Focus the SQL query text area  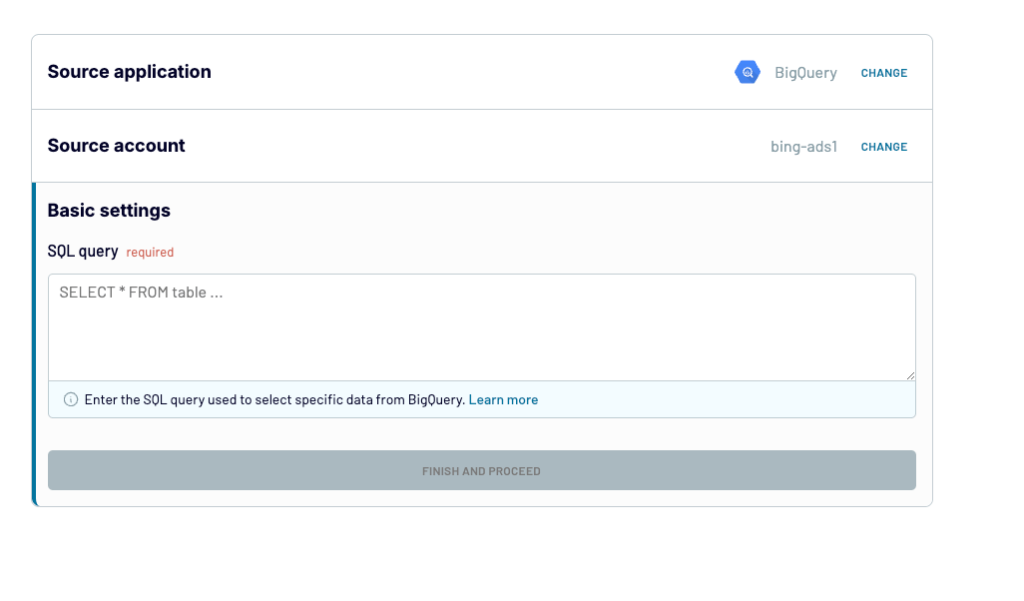(482, 327)
